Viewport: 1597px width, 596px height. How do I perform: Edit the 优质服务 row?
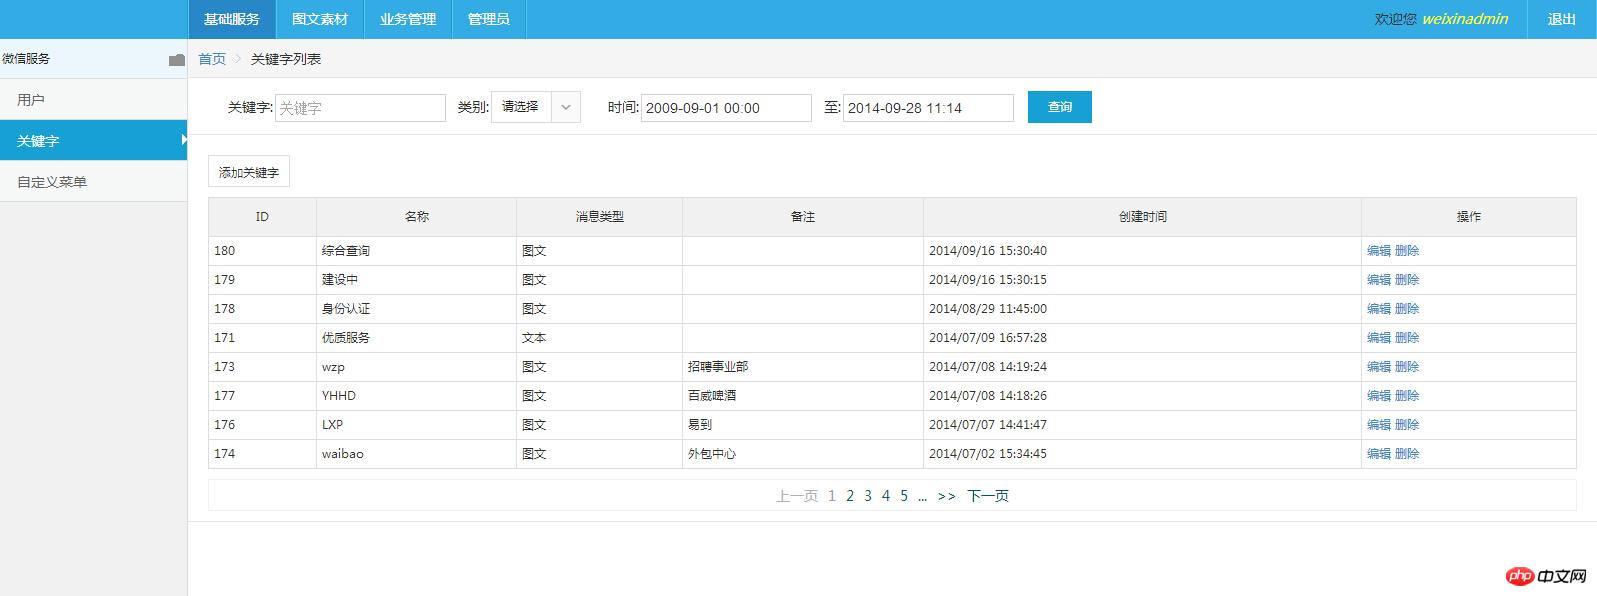1379,338
